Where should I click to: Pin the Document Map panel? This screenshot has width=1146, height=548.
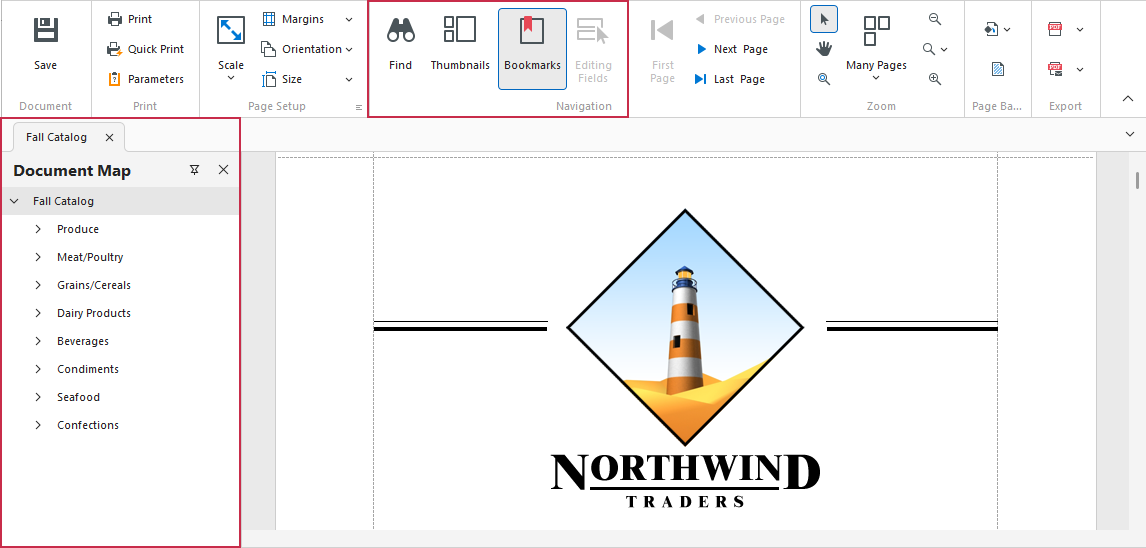[x=194, y=170]
